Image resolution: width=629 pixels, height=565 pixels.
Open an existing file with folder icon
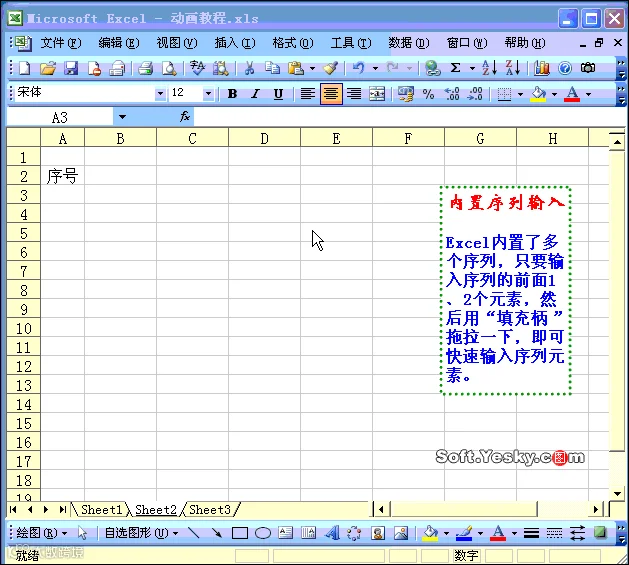point(48,68)
